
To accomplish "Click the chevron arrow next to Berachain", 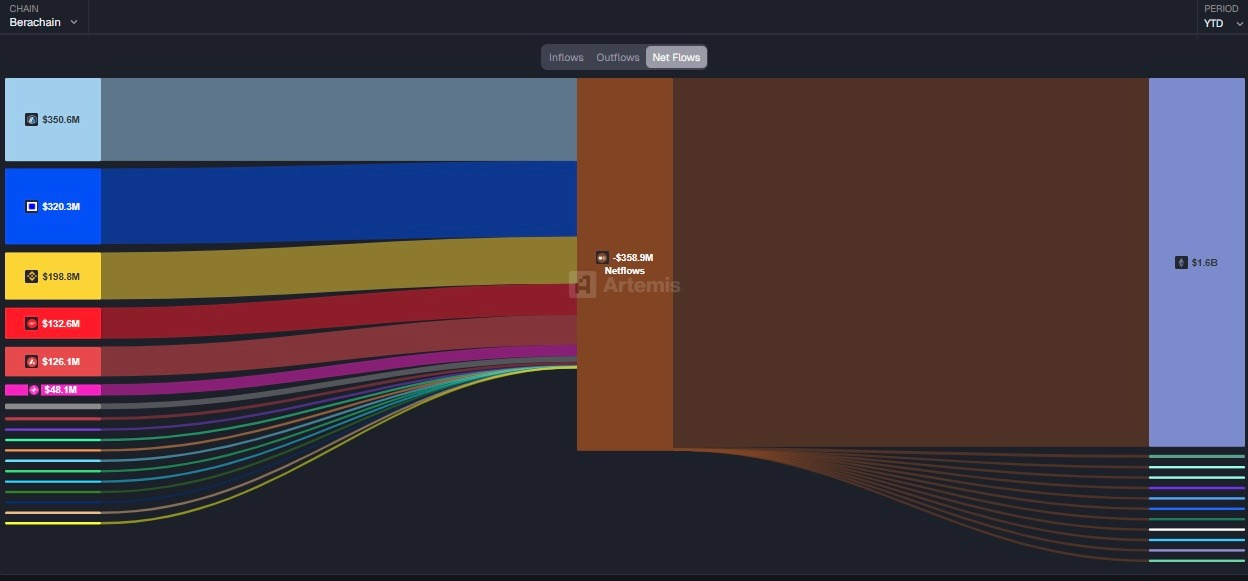I will [74, 23].
